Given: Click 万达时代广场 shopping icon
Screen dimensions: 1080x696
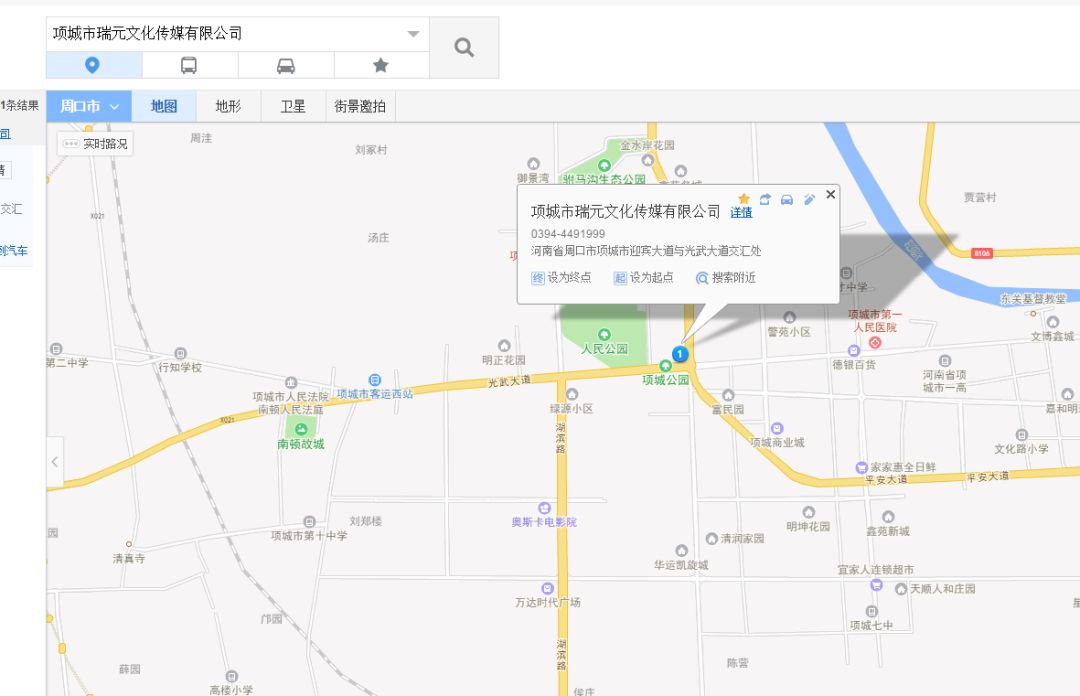Looking at the screenshot, I should [x=548, y=588].
